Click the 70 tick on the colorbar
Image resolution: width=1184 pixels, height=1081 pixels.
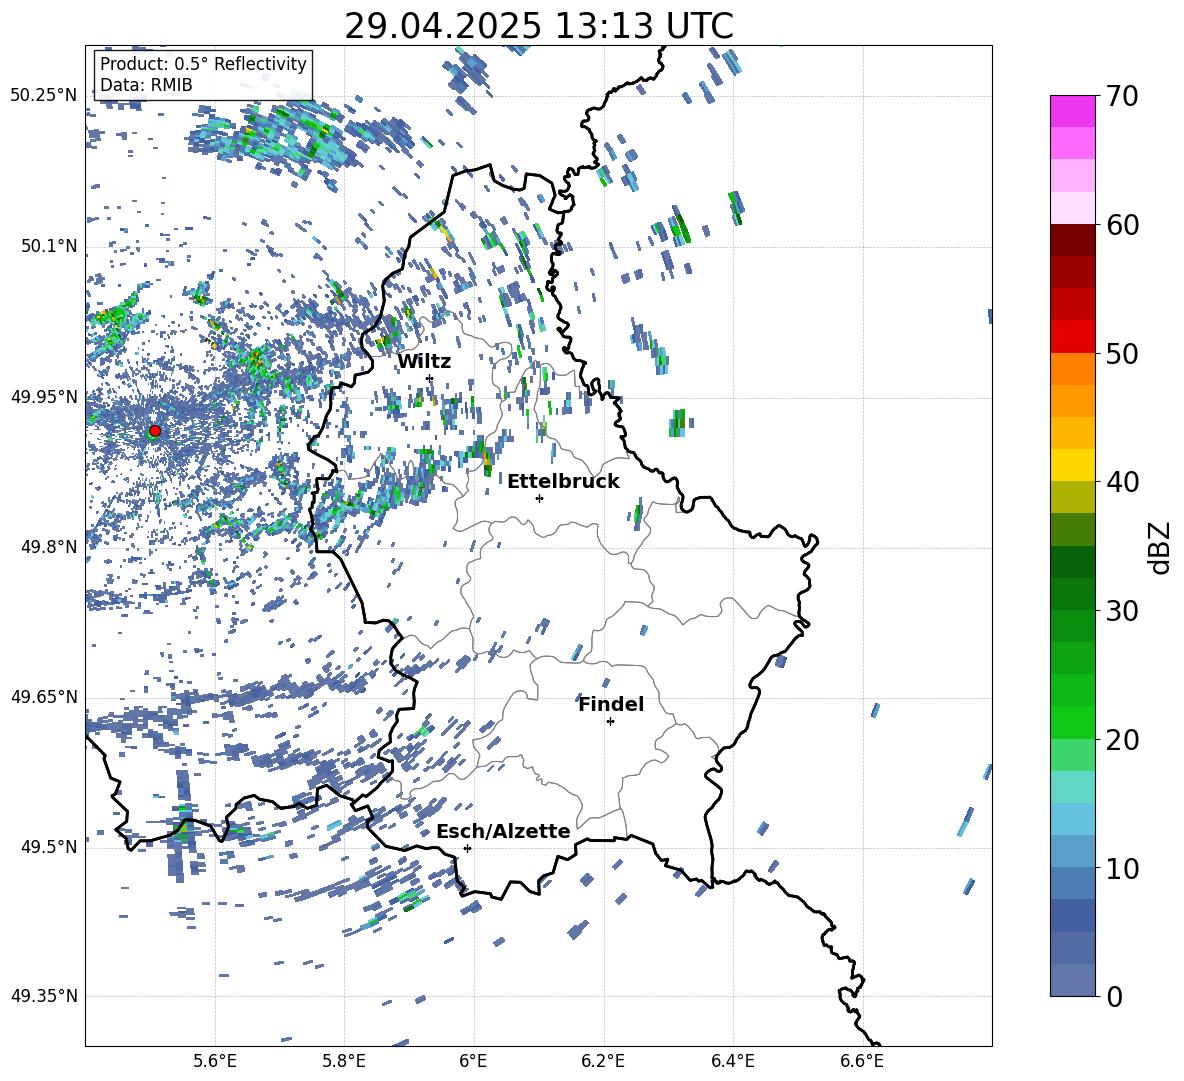[x=1122, y=97]
